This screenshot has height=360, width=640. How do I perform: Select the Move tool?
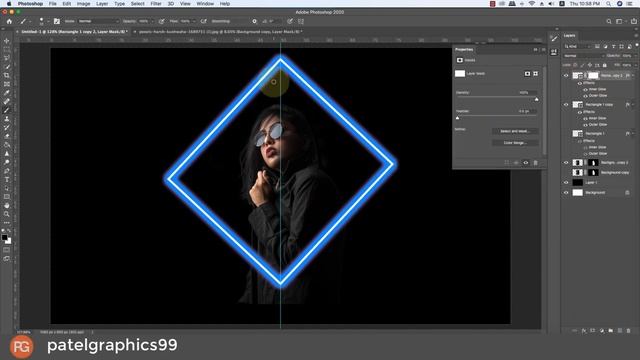pos(7,41)
